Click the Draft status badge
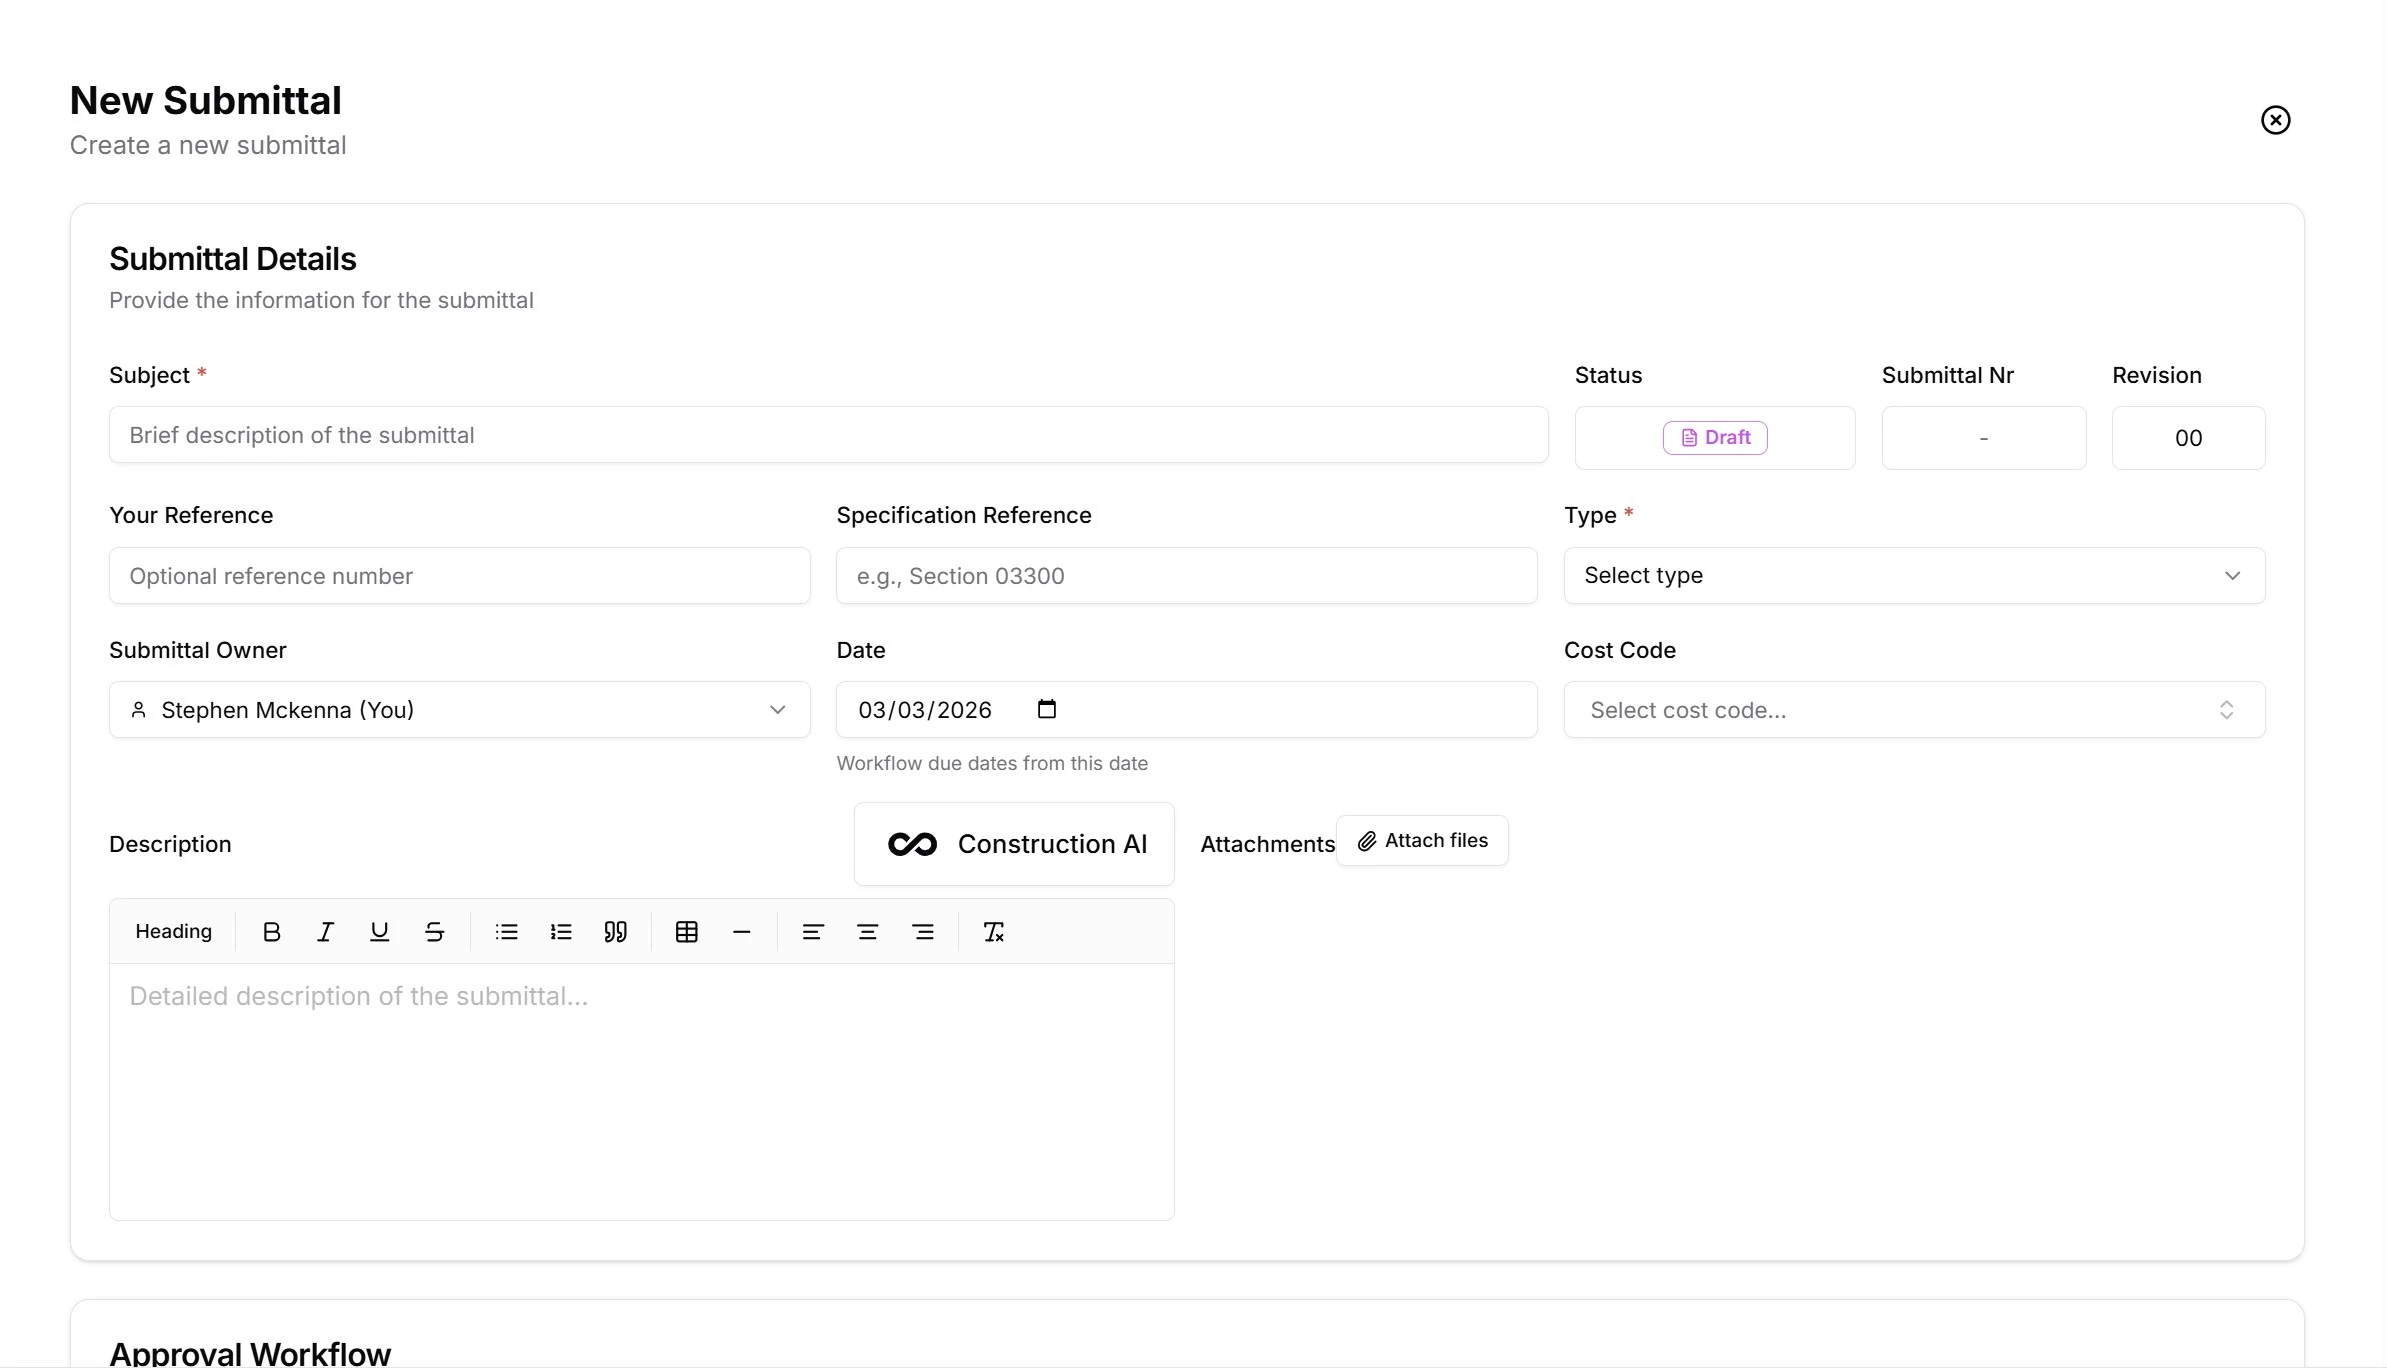Image resolution: width=2387 pixels, height=1368 pixels. pos(1715,437)
